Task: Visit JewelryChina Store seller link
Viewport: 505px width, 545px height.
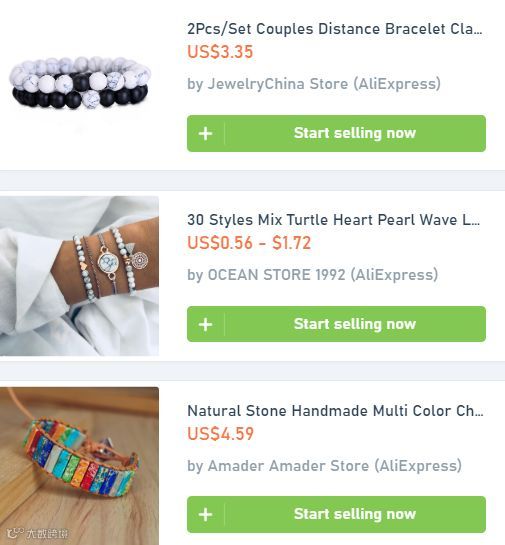Action: click(x=314, y=84)
